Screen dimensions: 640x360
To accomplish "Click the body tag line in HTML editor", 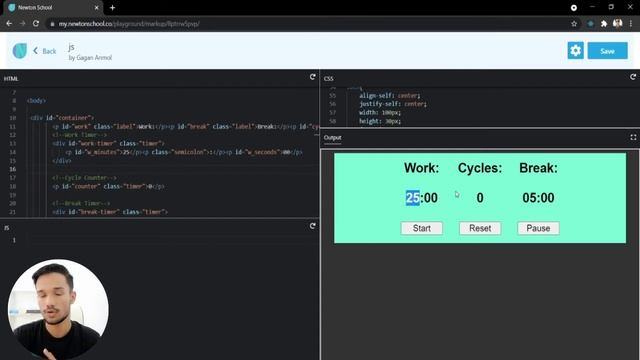I will pos(36,100).
